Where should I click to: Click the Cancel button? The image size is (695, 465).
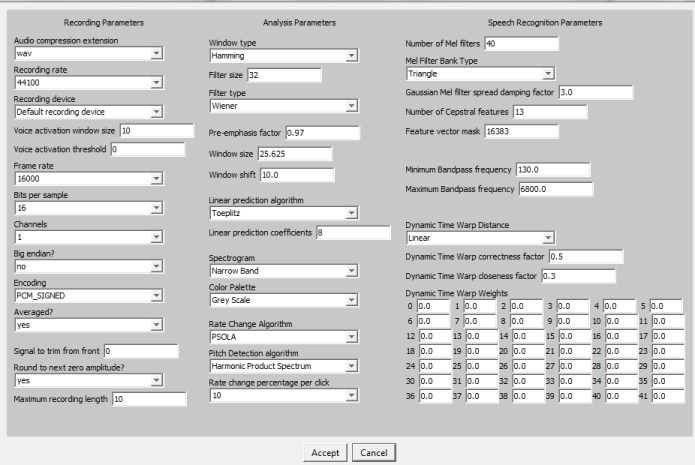(x=374, y=452)
